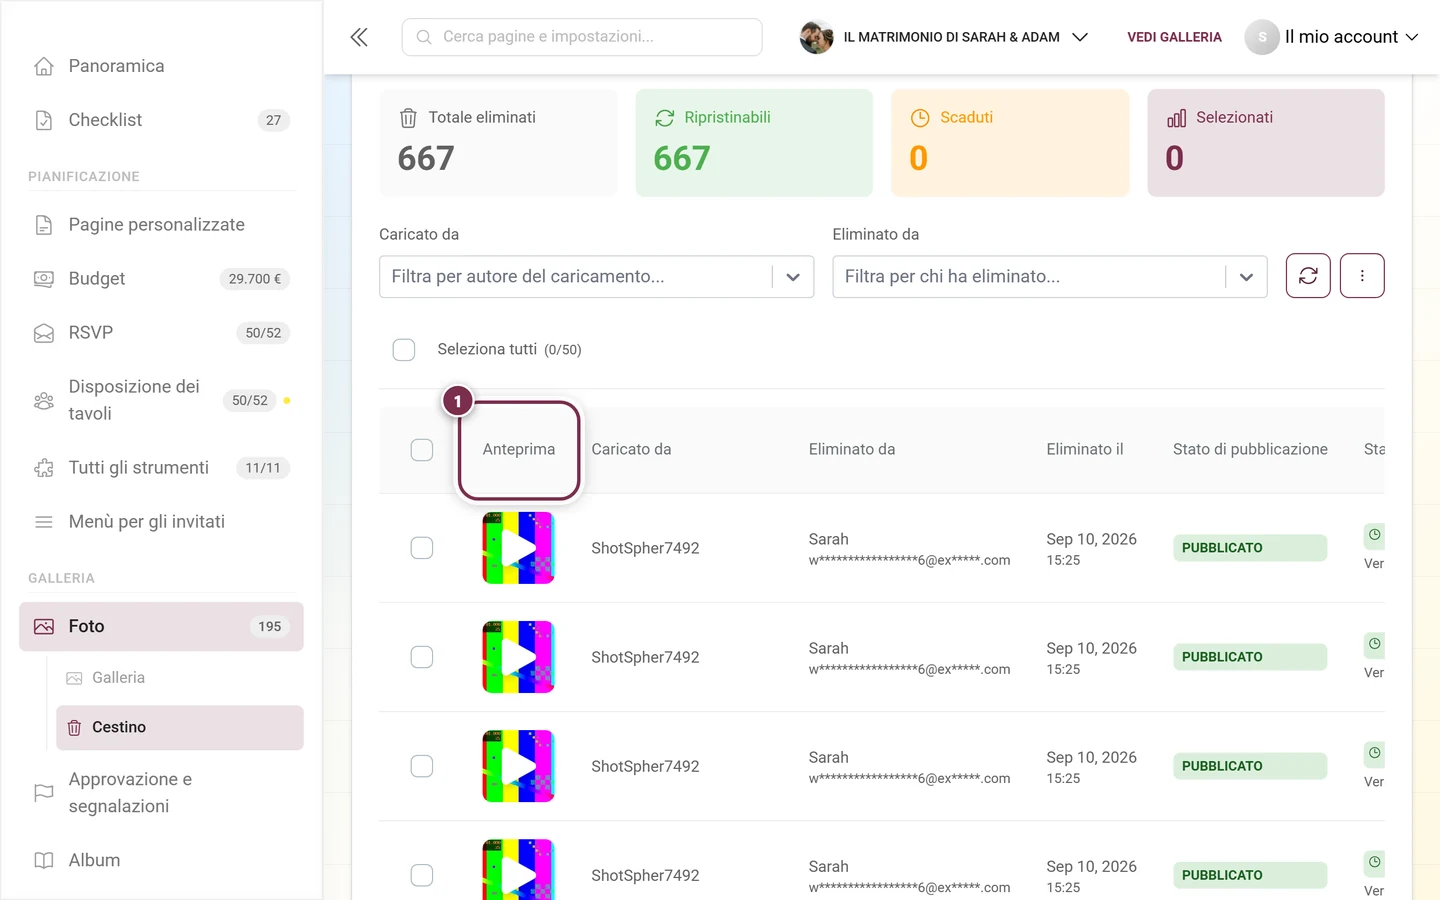Click the Totale eliminati stat card
Screen dimensions: 1440x900
coord(498,143)
